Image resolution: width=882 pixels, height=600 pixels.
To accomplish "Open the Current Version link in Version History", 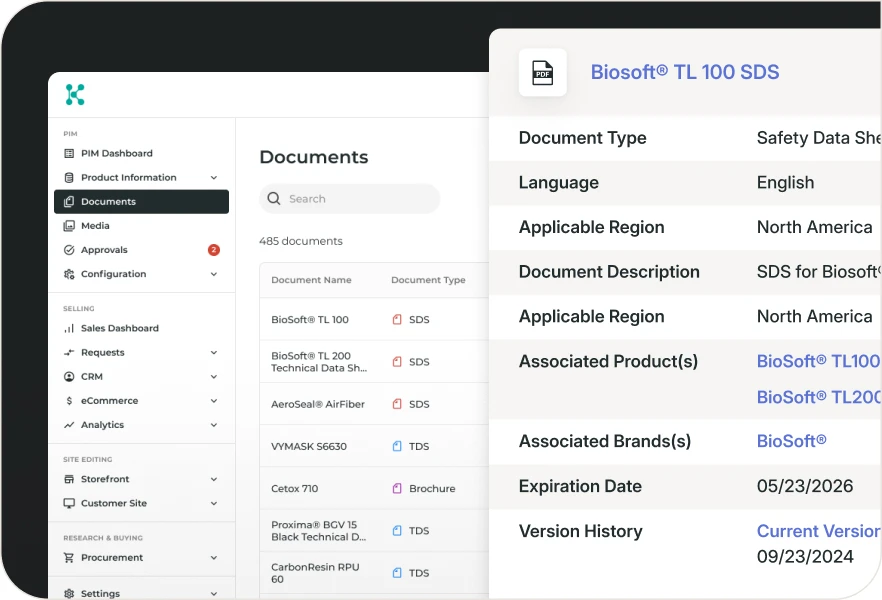I will [818, 531].
